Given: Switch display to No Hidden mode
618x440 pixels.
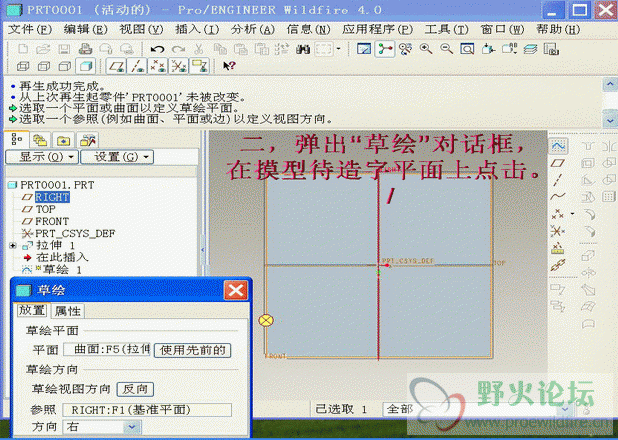Looking at the screenshot, I should tap(64, 66).
